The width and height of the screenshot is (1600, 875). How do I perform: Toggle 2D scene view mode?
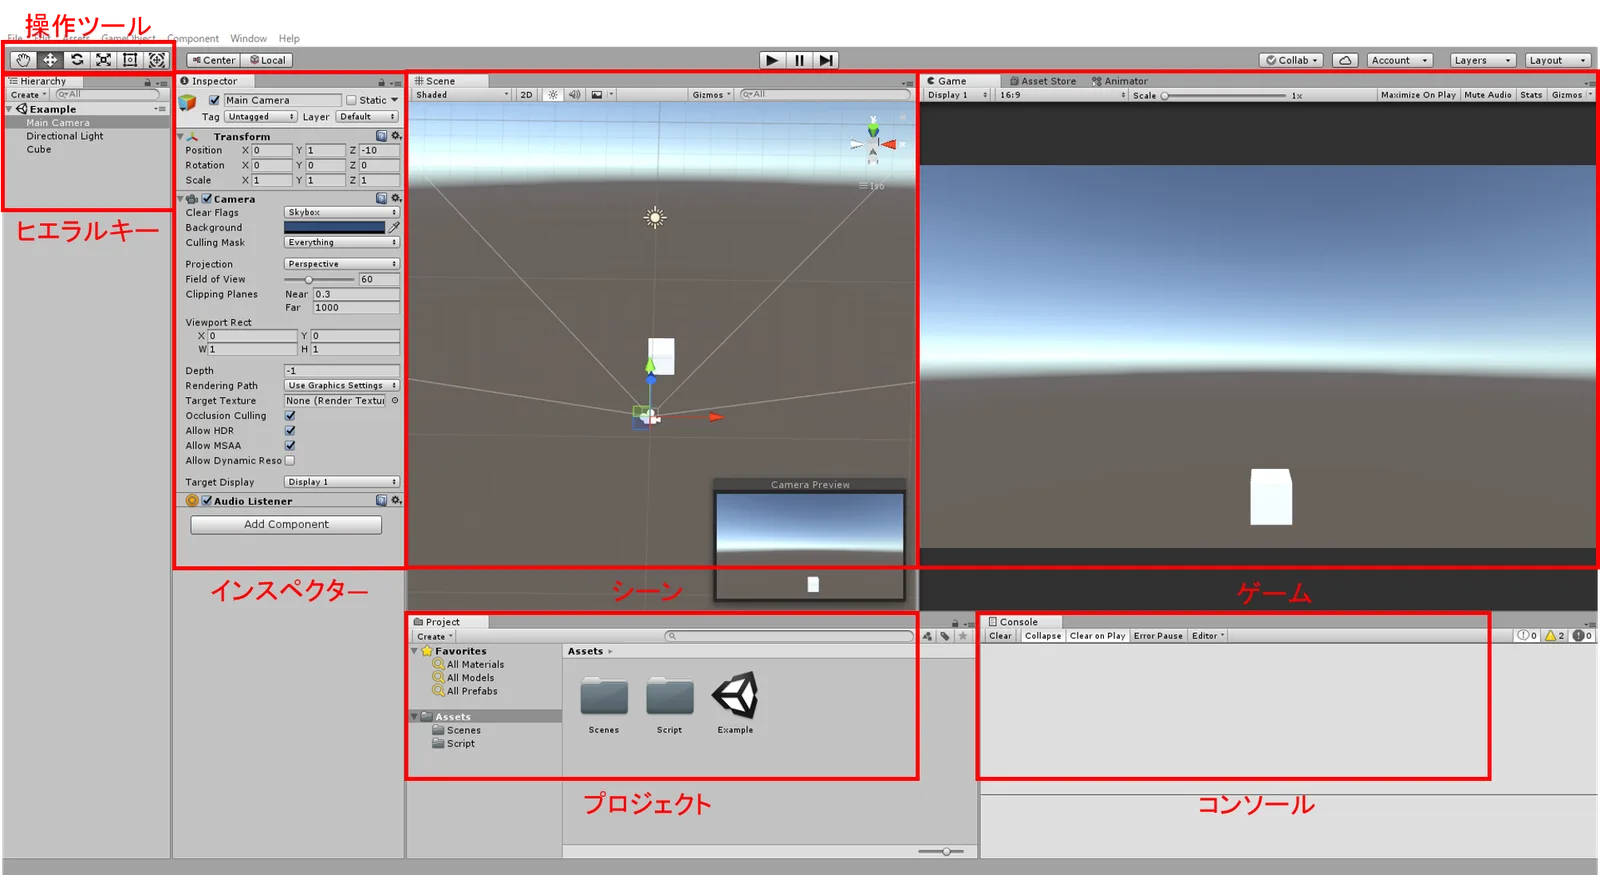pos(526,95)
